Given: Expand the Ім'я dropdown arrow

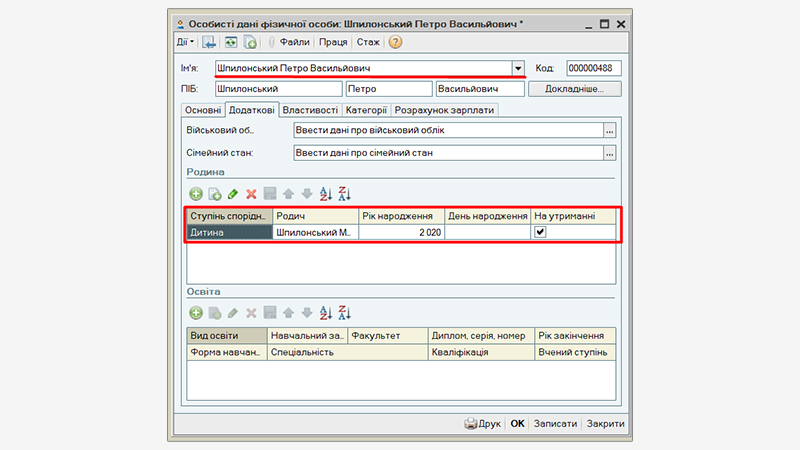Looking at the screenshot, I should pos(518,68).
